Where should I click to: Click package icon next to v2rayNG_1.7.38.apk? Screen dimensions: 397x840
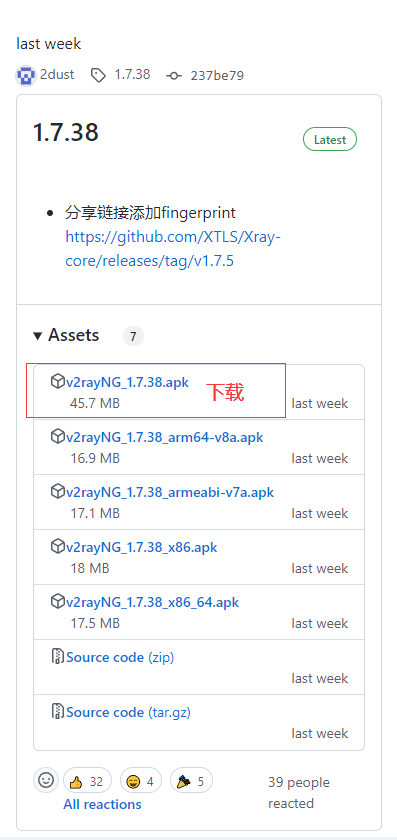[x=57, y=381]
